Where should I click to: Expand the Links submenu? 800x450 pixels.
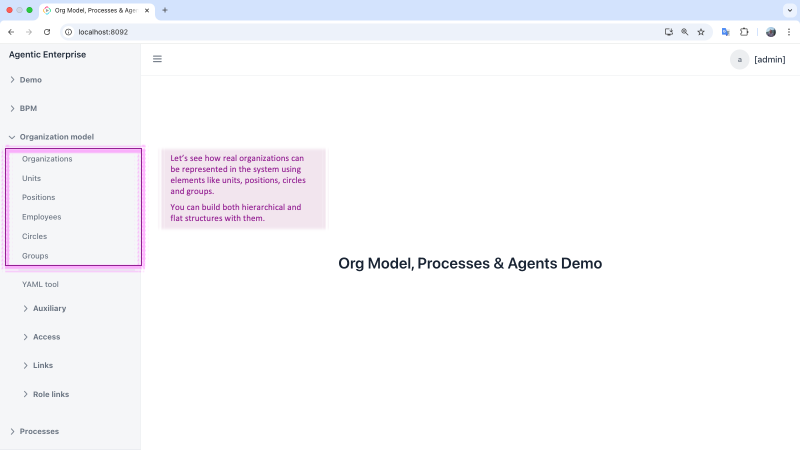(38, 365)
